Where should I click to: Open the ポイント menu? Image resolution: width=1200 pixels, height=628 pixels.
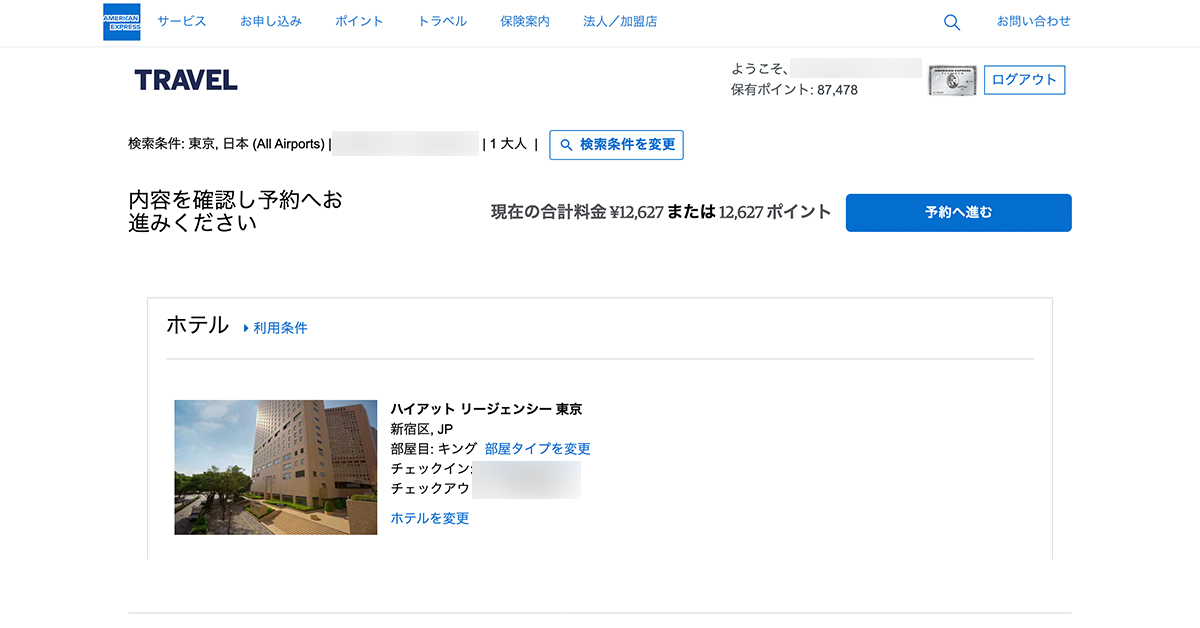coord(360,21)
